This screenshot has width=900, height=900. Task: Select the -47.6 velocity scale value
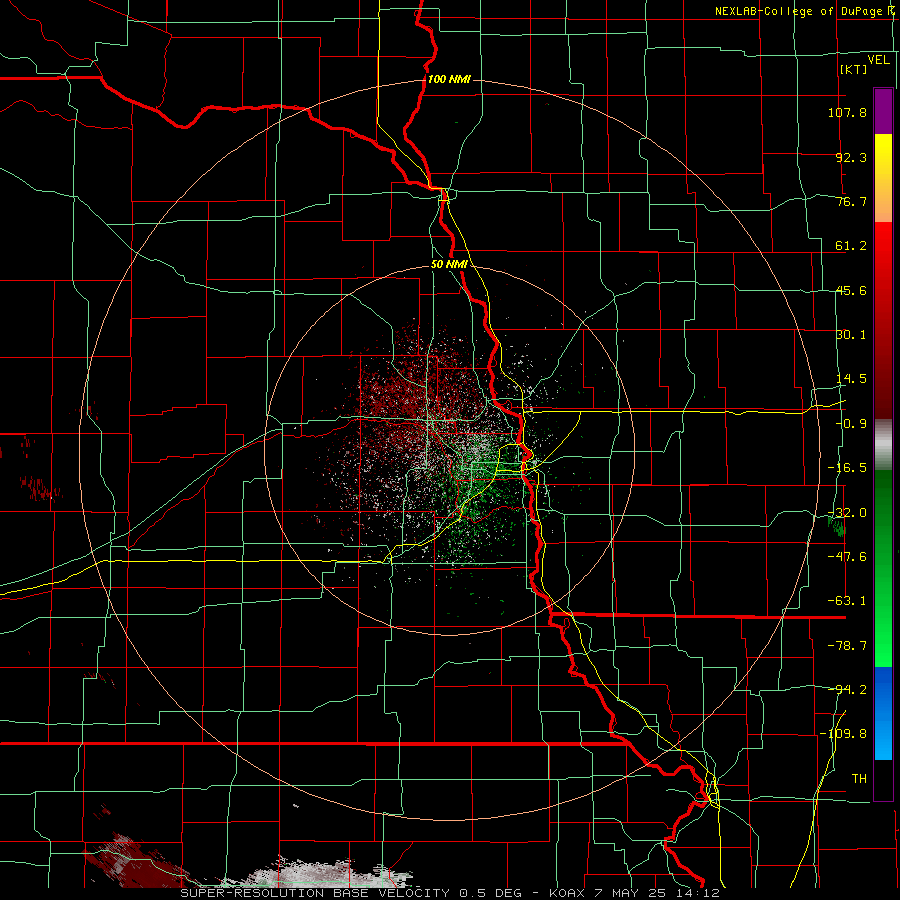(x=847, y=557)
